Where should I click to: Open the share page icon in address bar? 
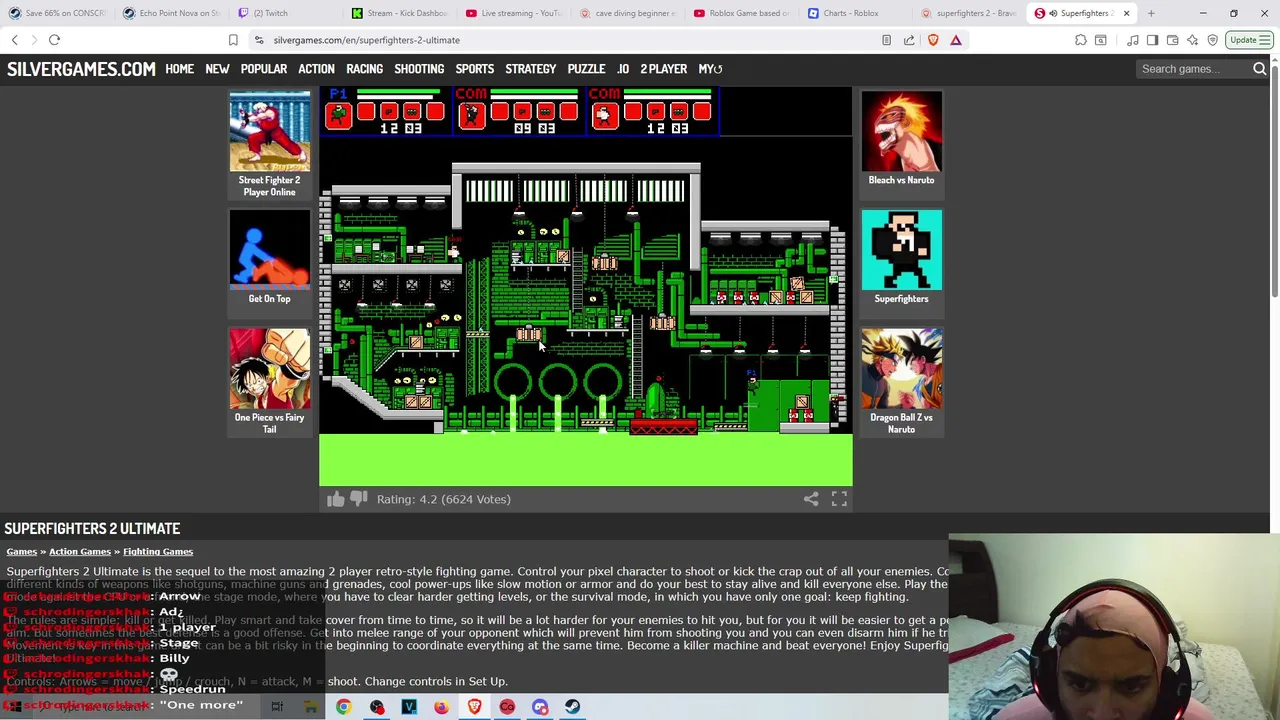[x=909, y=40]
